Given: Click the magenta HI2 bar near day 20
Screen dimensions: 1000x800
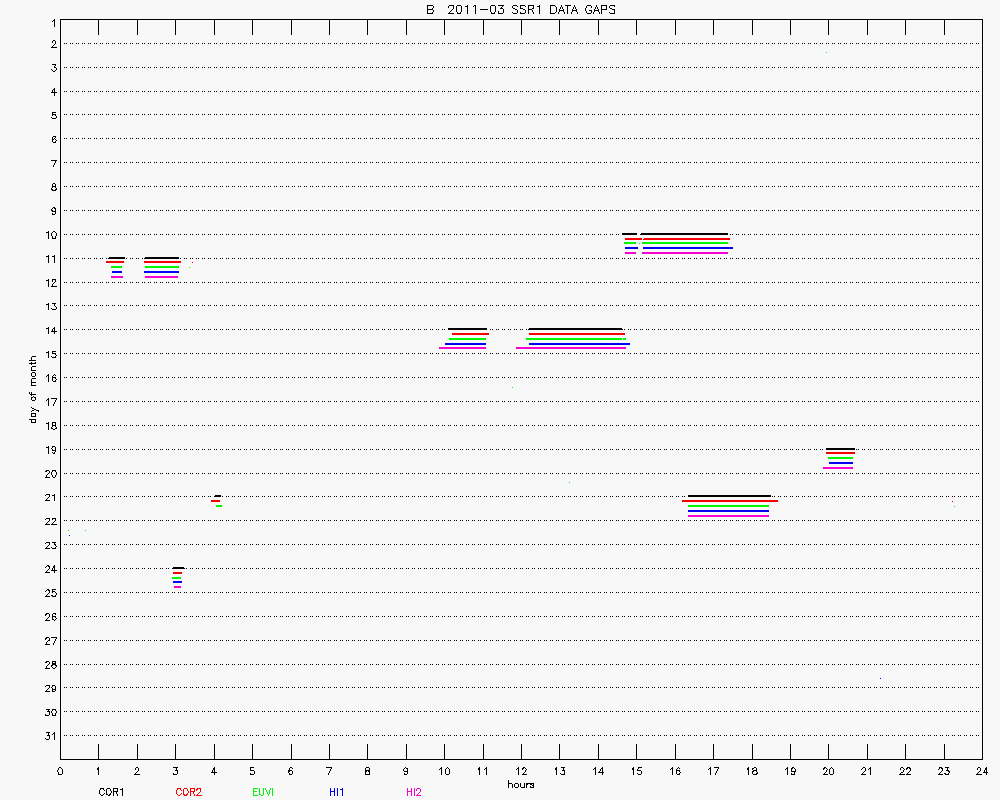Looking at the screenshot, I should point(838,468).
